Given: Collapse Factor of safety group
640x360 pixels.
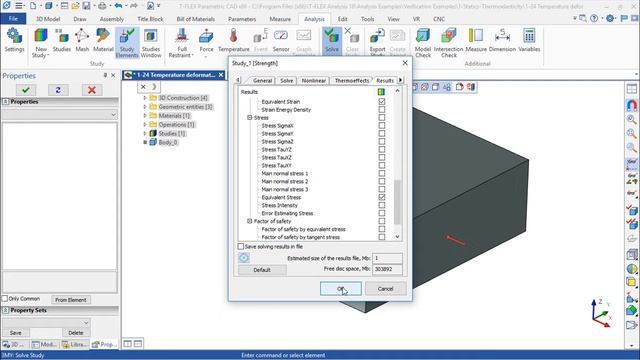Looking at the screenshot, I should click(250, 221).
